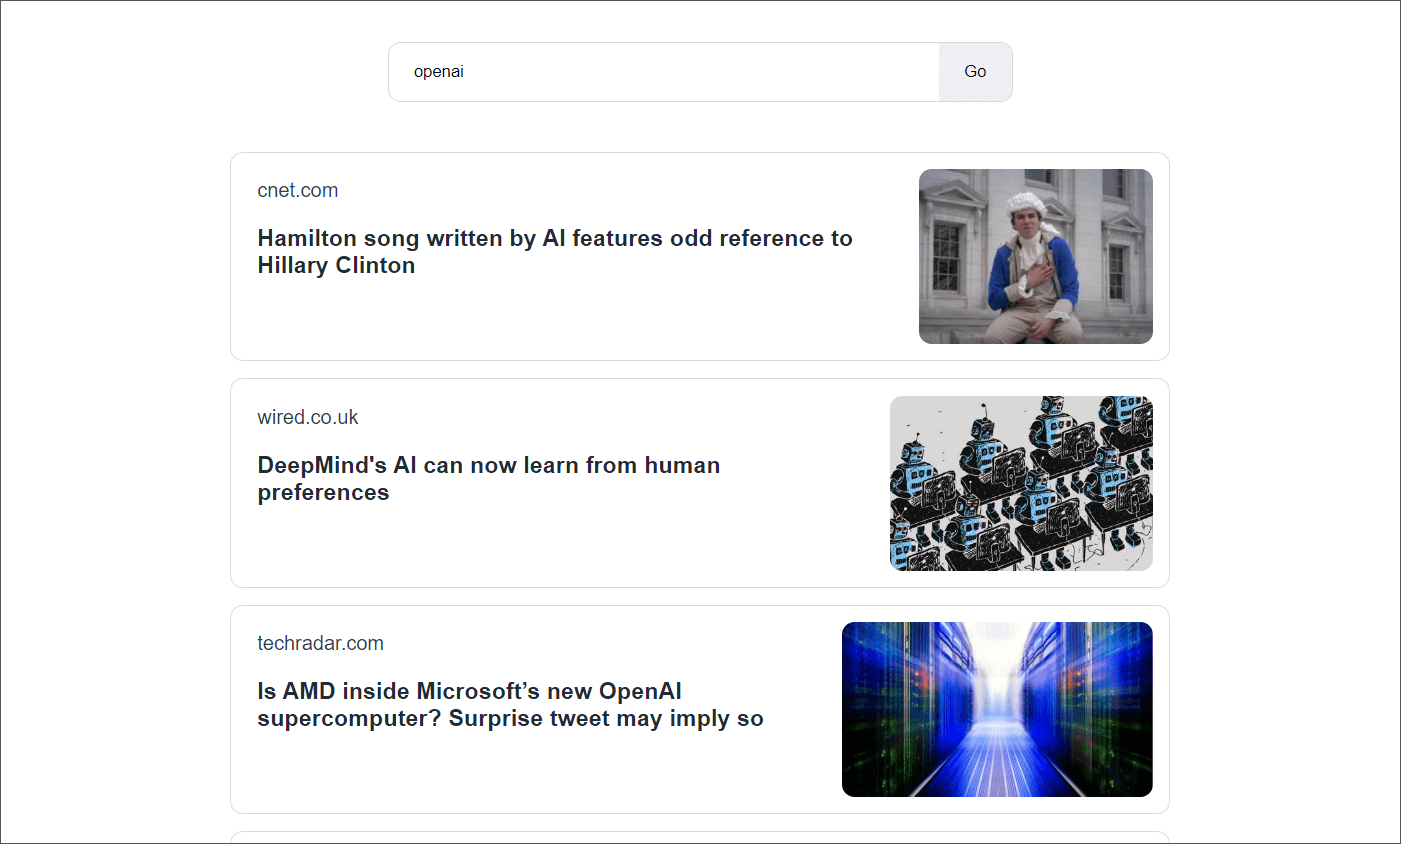Open the AMD Microsoft OpenAI supercomputer headline
This screenshot has width=1401, height=844.
pyautogui.click(x=511, y=705)
